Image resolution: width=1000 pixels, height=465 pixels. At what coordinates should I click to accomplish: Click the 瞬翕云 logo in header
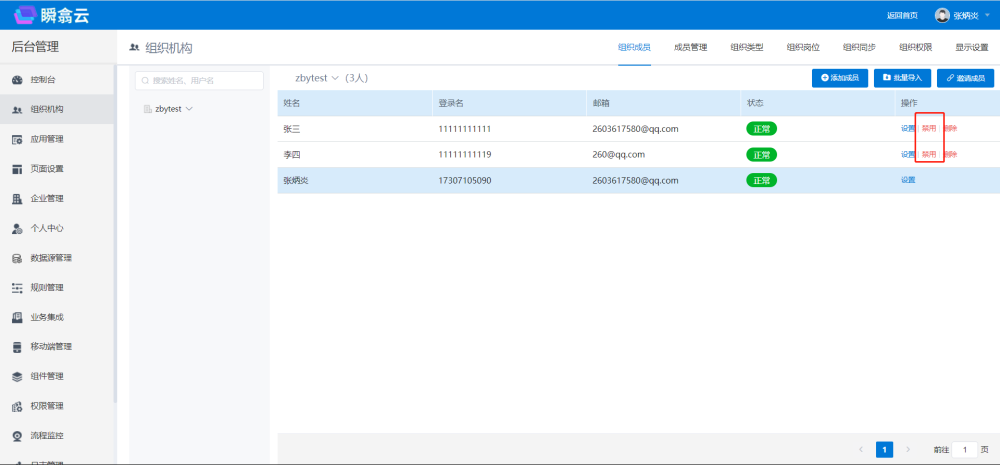tap(52, 15)
